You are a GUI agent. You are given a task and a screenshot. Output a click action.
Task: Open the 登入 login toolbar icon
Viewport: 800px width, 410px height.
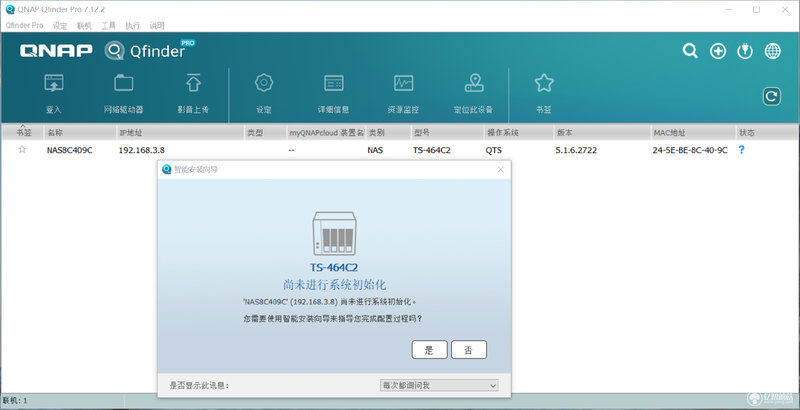point(54,83)
